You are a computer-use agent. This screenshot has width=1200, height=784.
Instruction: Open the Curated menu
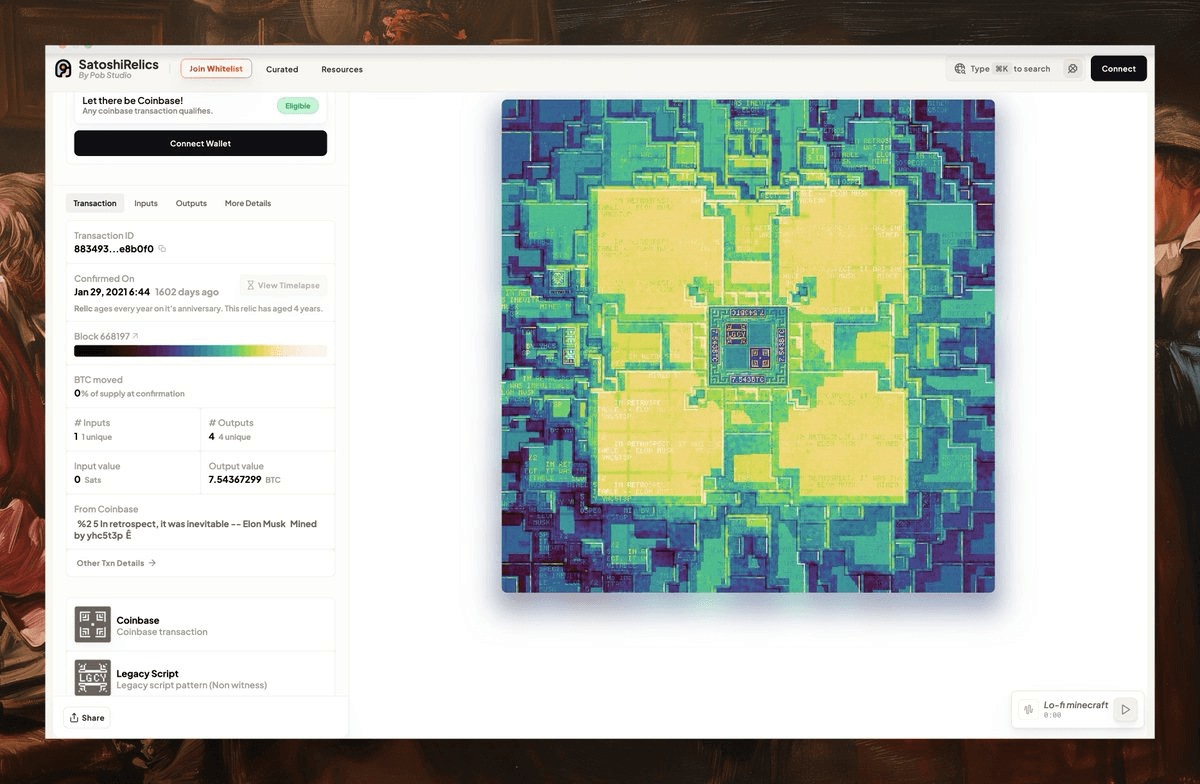tap(282, 69)
